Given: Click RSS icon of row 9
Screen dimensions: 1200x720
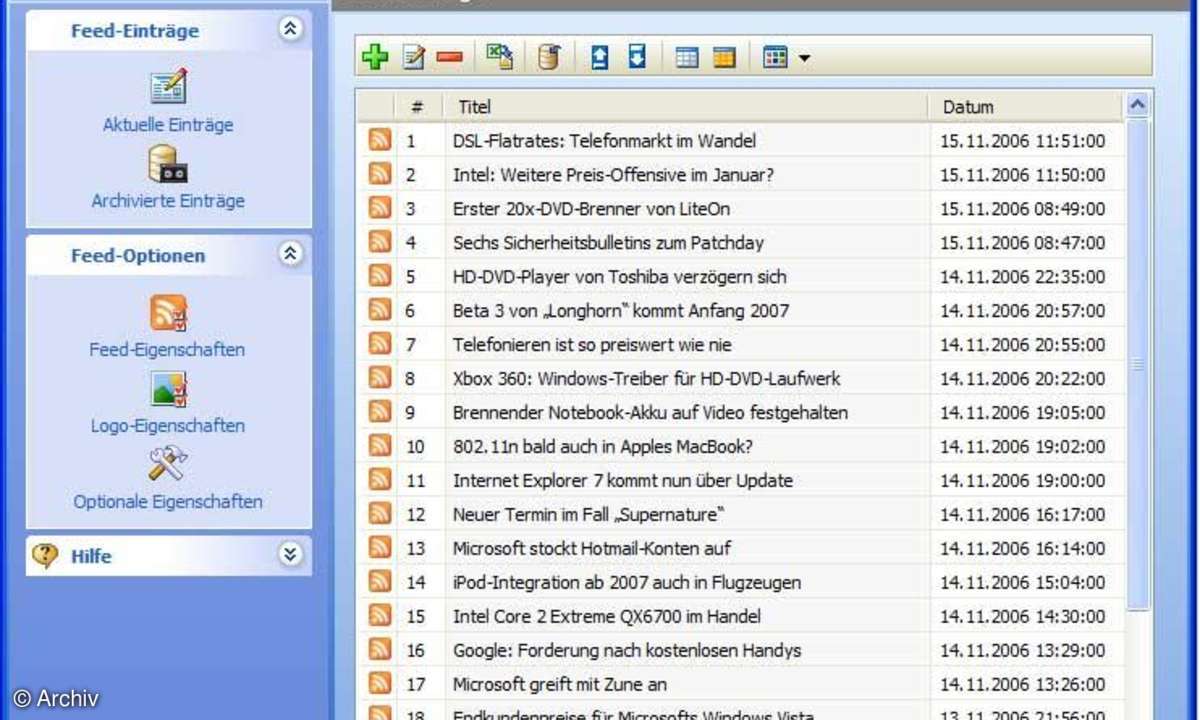Looking at the screenshot, I should coord(380,412).
